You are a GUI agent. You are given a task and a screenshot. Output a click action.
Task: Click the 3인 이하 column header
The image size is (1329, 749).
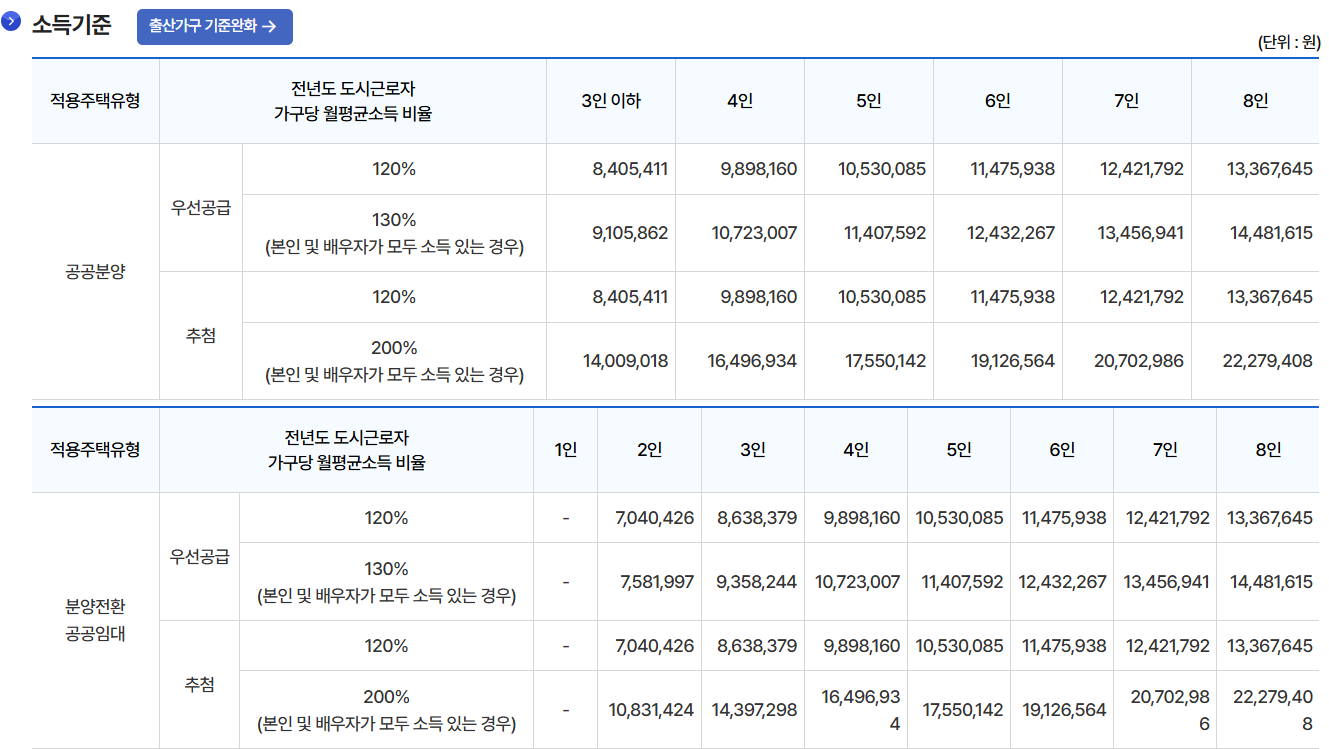point(611,100)
